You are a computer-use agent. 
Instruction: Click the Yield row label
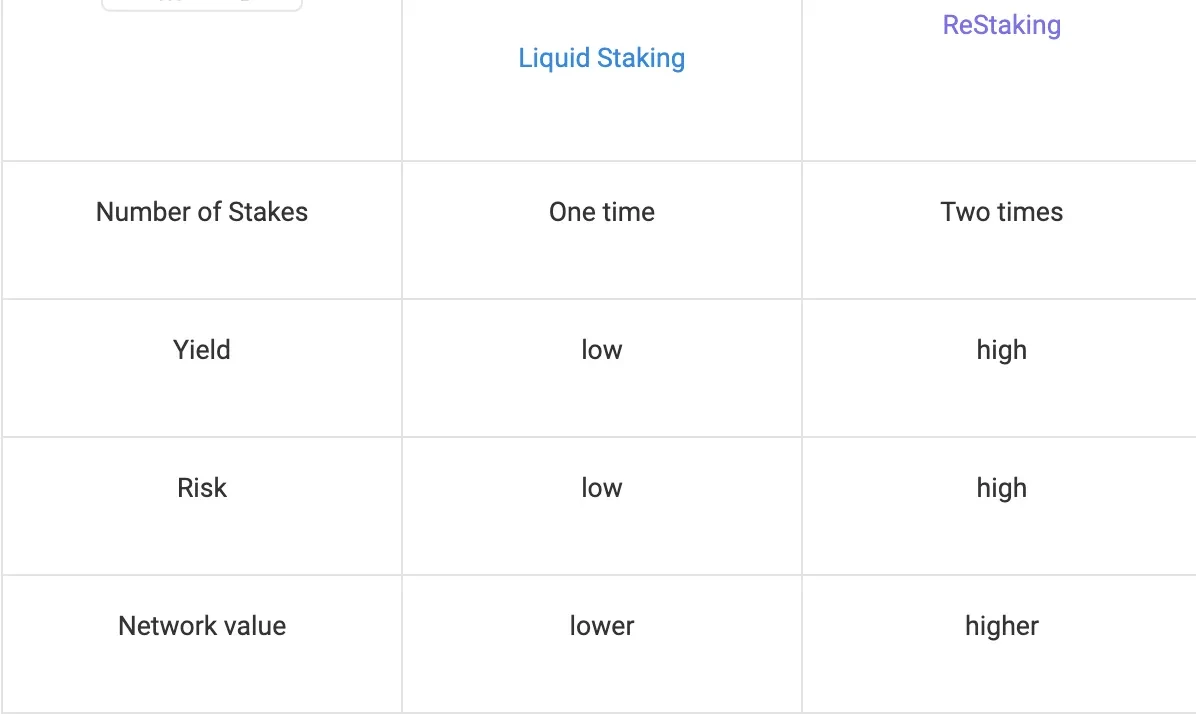[202, 350]
